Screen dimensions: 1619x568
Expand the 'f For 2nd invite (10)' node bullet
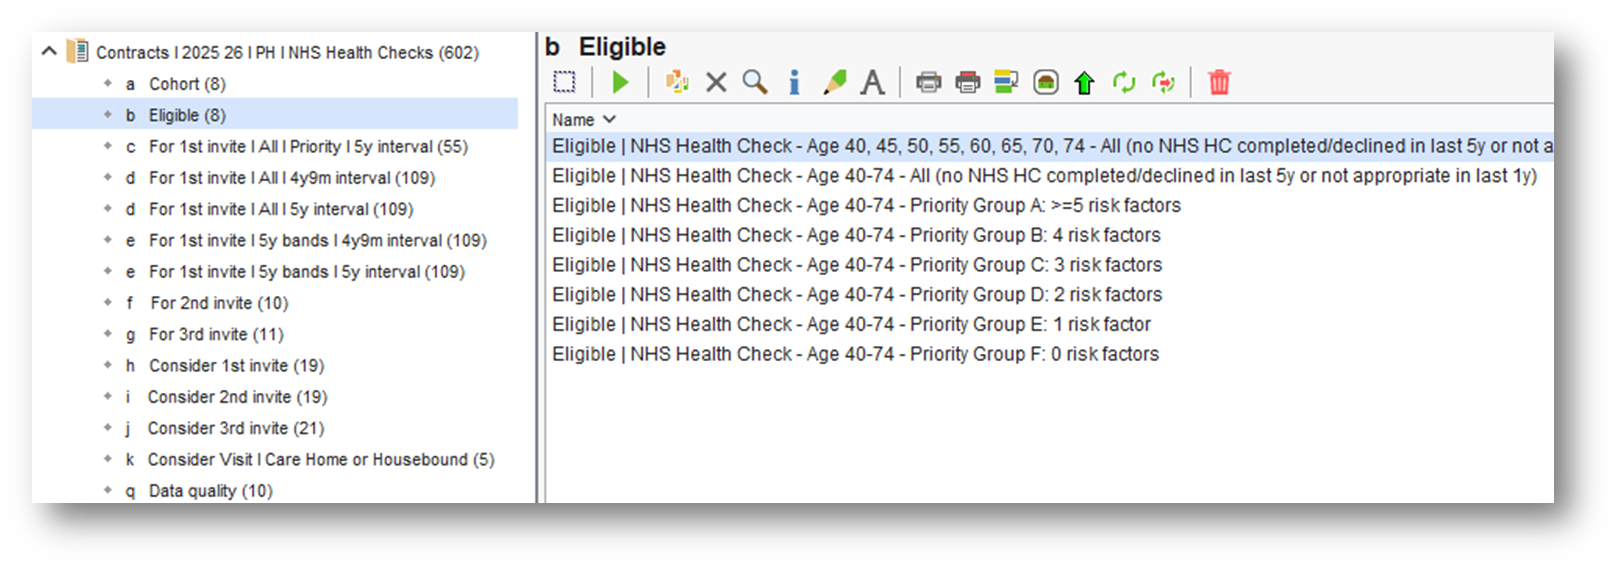(x=108, y=302)
